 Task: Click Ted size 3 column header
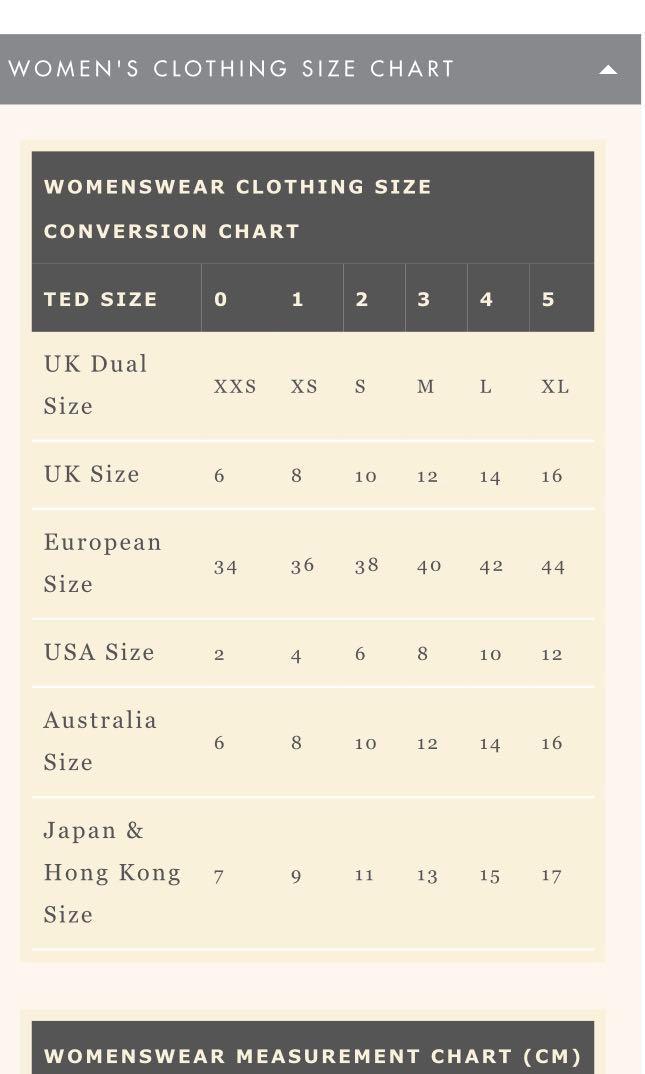tap(424, 299)
